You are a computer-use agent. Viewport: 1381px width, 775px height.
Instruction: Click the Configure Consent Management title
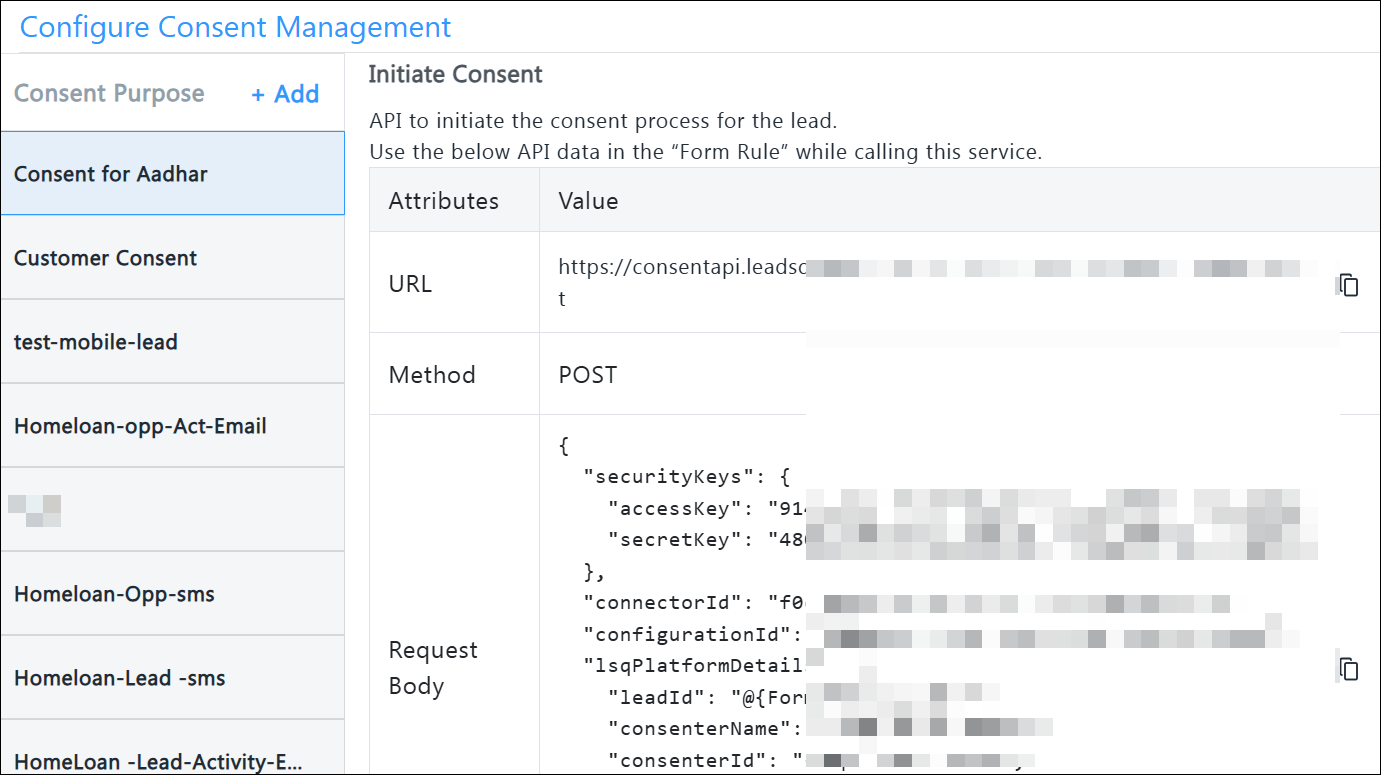point(236,27)
